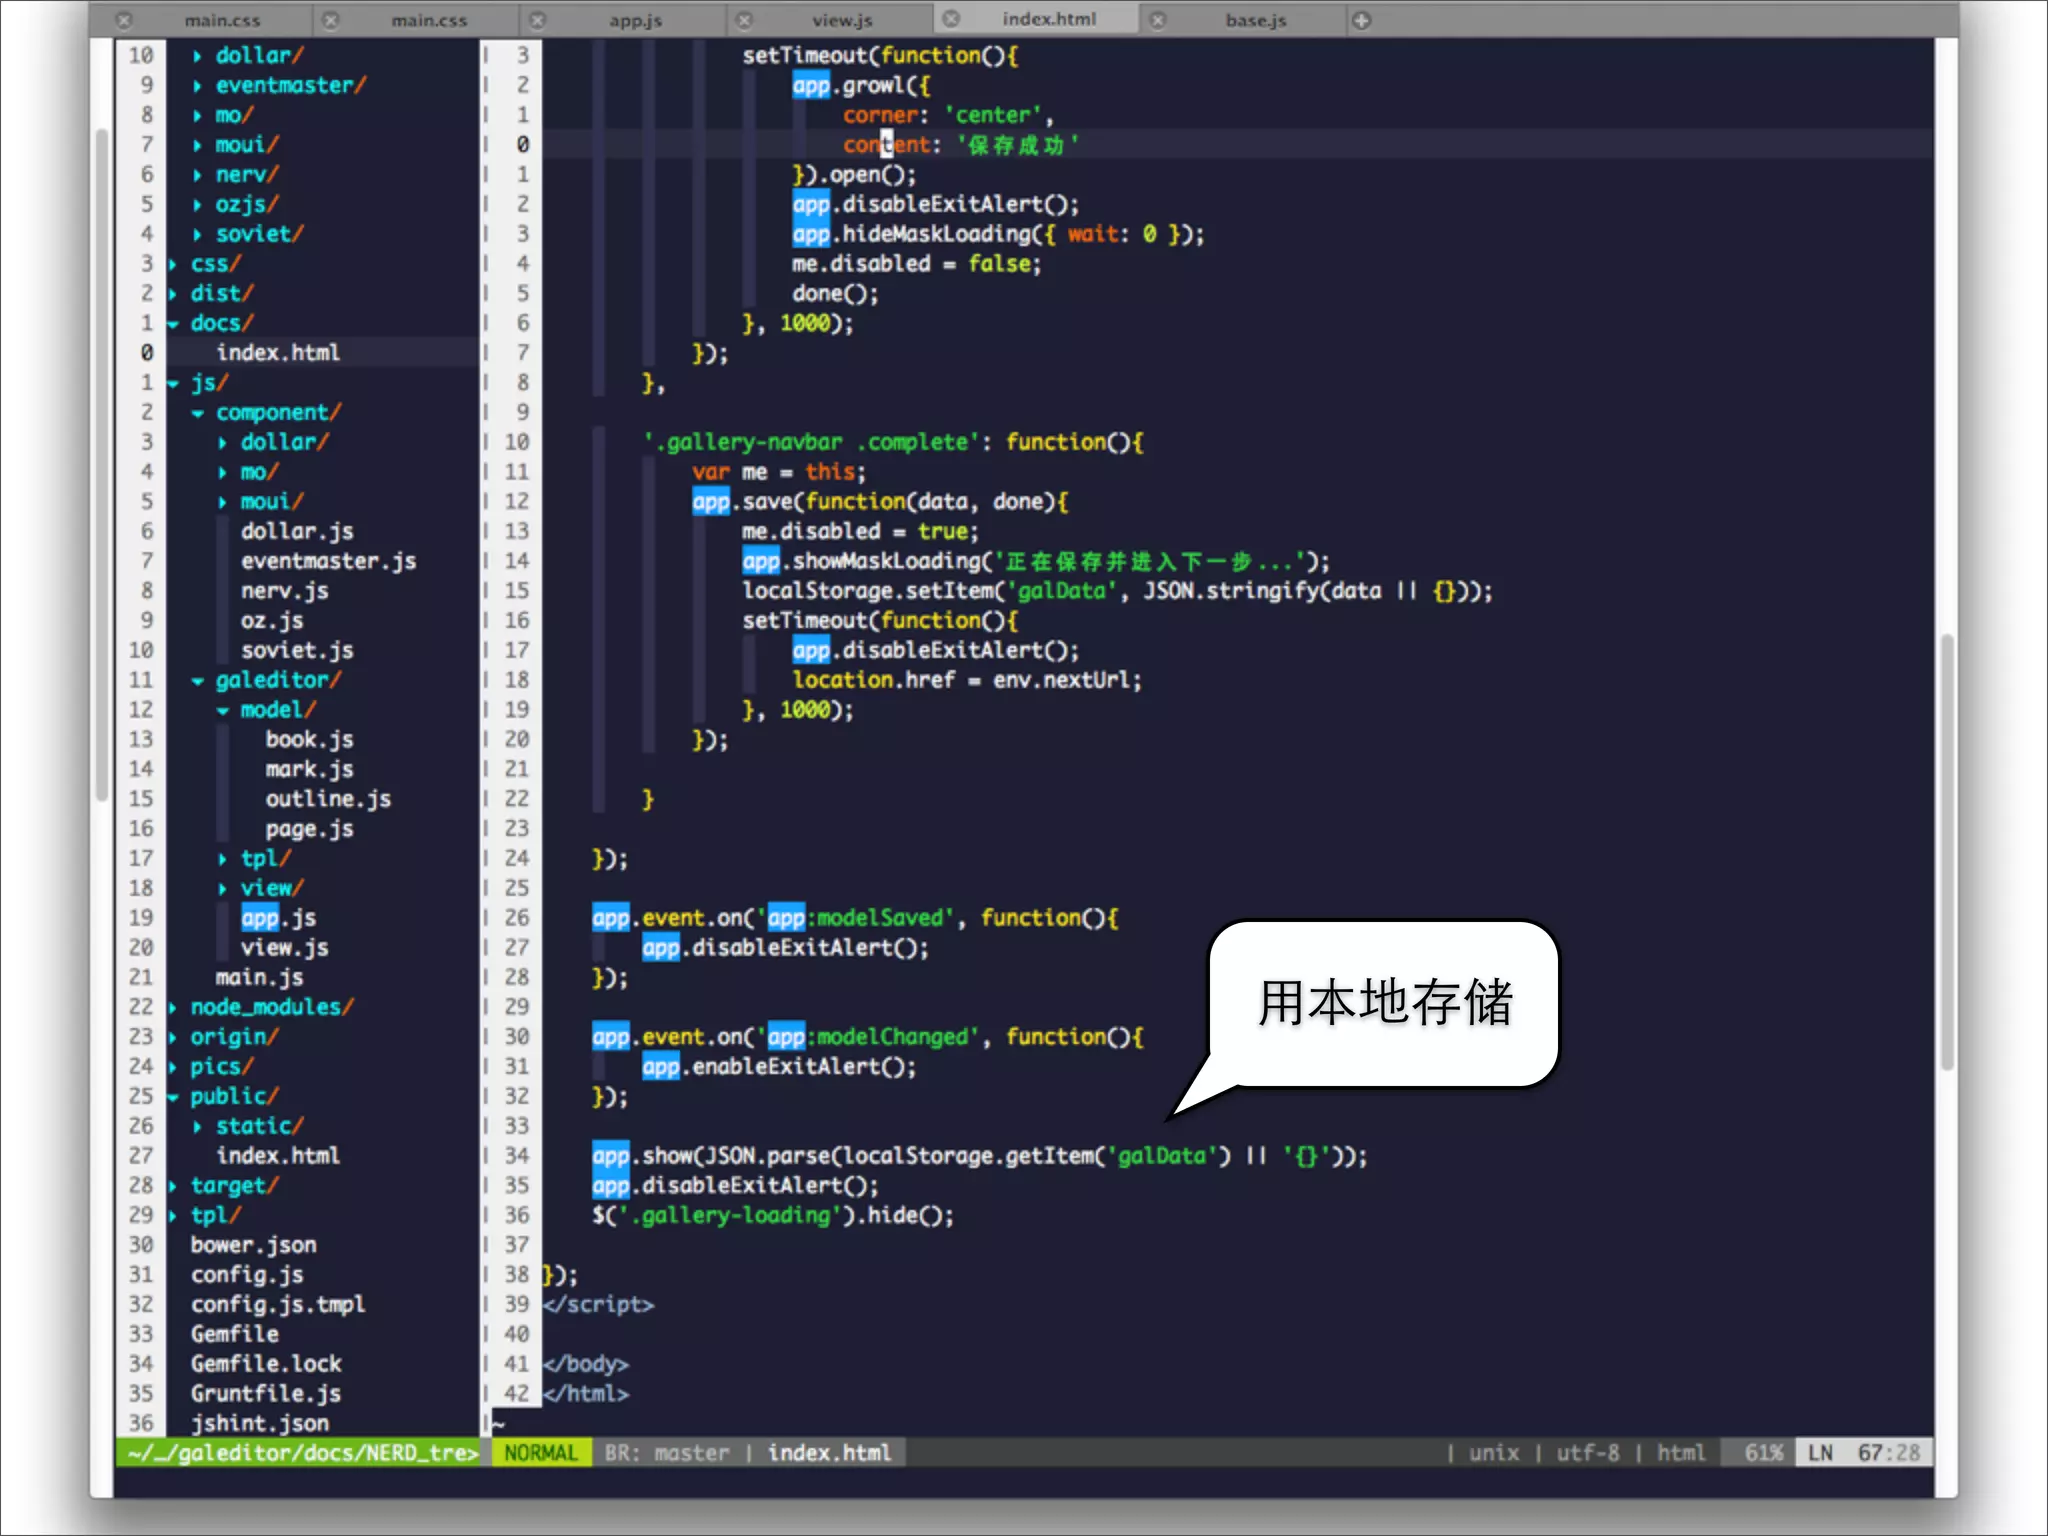
Task: Open nerv.js in the file tree
Action: (x=284, y=591)
